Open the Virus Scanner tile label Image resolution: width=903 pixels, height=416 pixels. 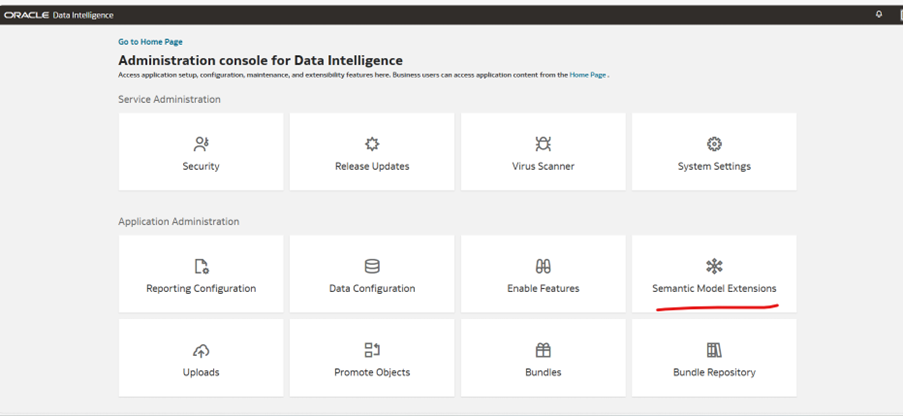click(x=543, y=166)
